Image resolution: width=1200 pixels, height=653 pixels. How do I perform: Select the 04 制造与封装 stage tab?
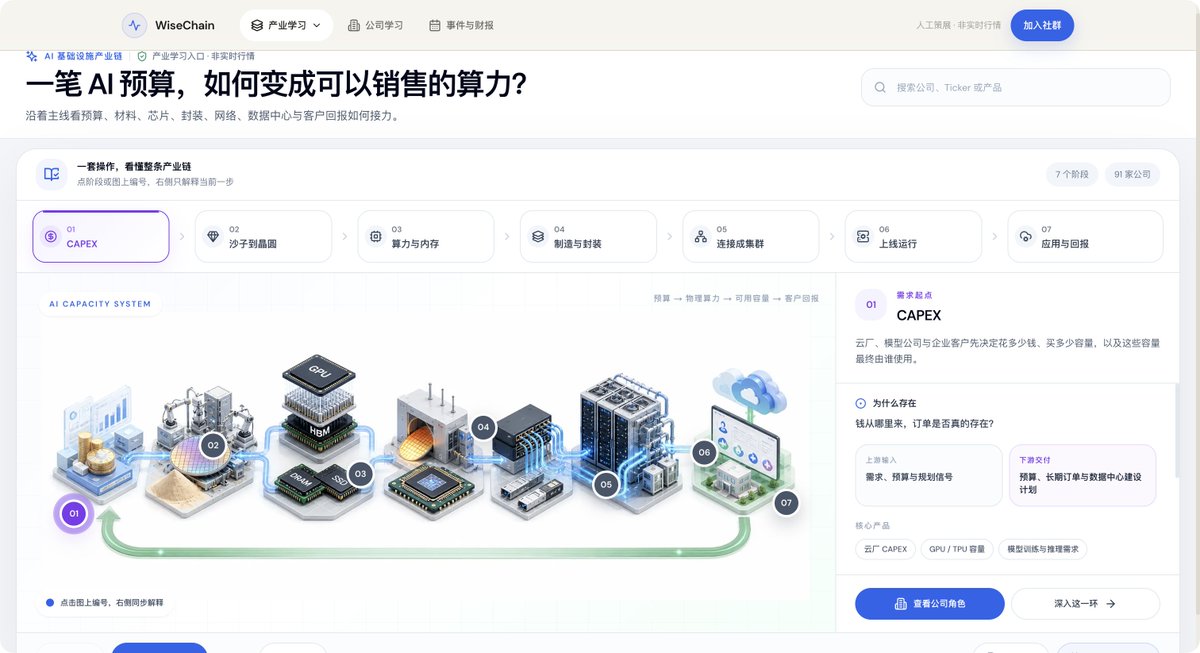(588, 236)
